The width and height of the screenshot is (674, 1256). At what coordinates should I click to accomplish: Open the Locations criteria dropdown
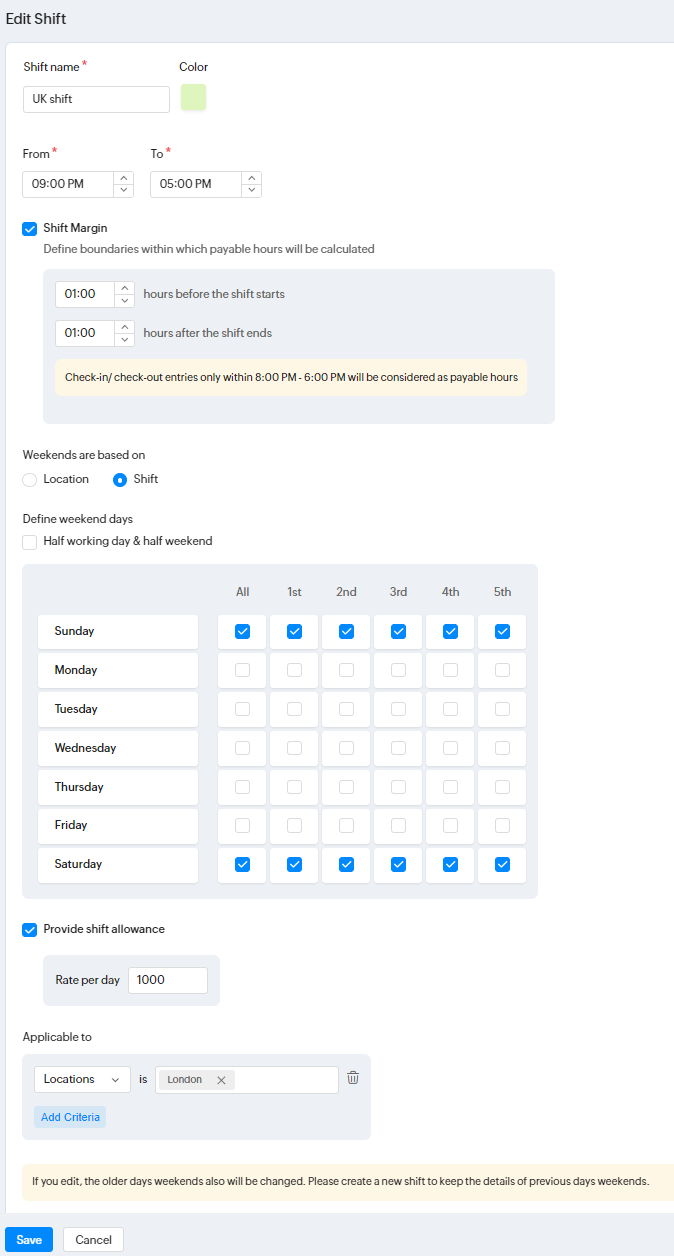[x=81, y=1078]
